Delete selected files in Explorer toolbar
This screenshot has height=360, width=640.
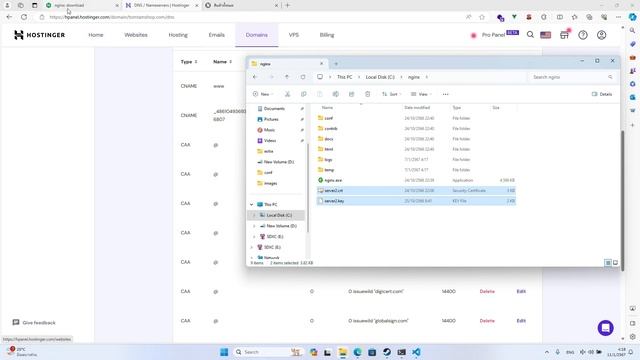pyautogui.click(x=367, y=94)
